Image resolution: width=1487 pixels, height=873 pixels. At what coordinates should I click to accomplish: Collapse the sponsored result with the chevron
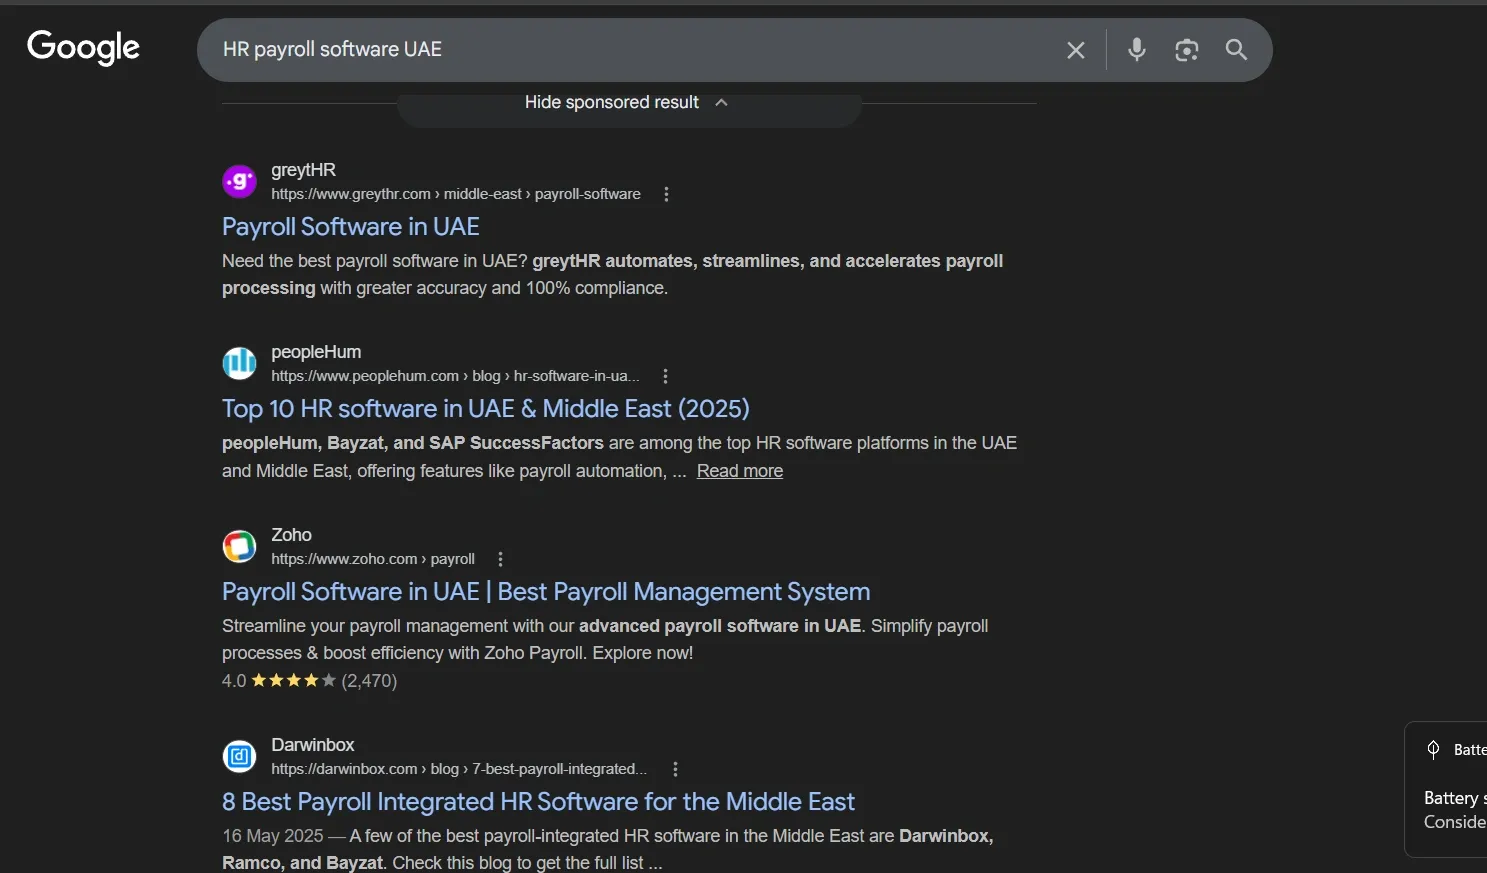pyautogui.click(x=722, y=102)
